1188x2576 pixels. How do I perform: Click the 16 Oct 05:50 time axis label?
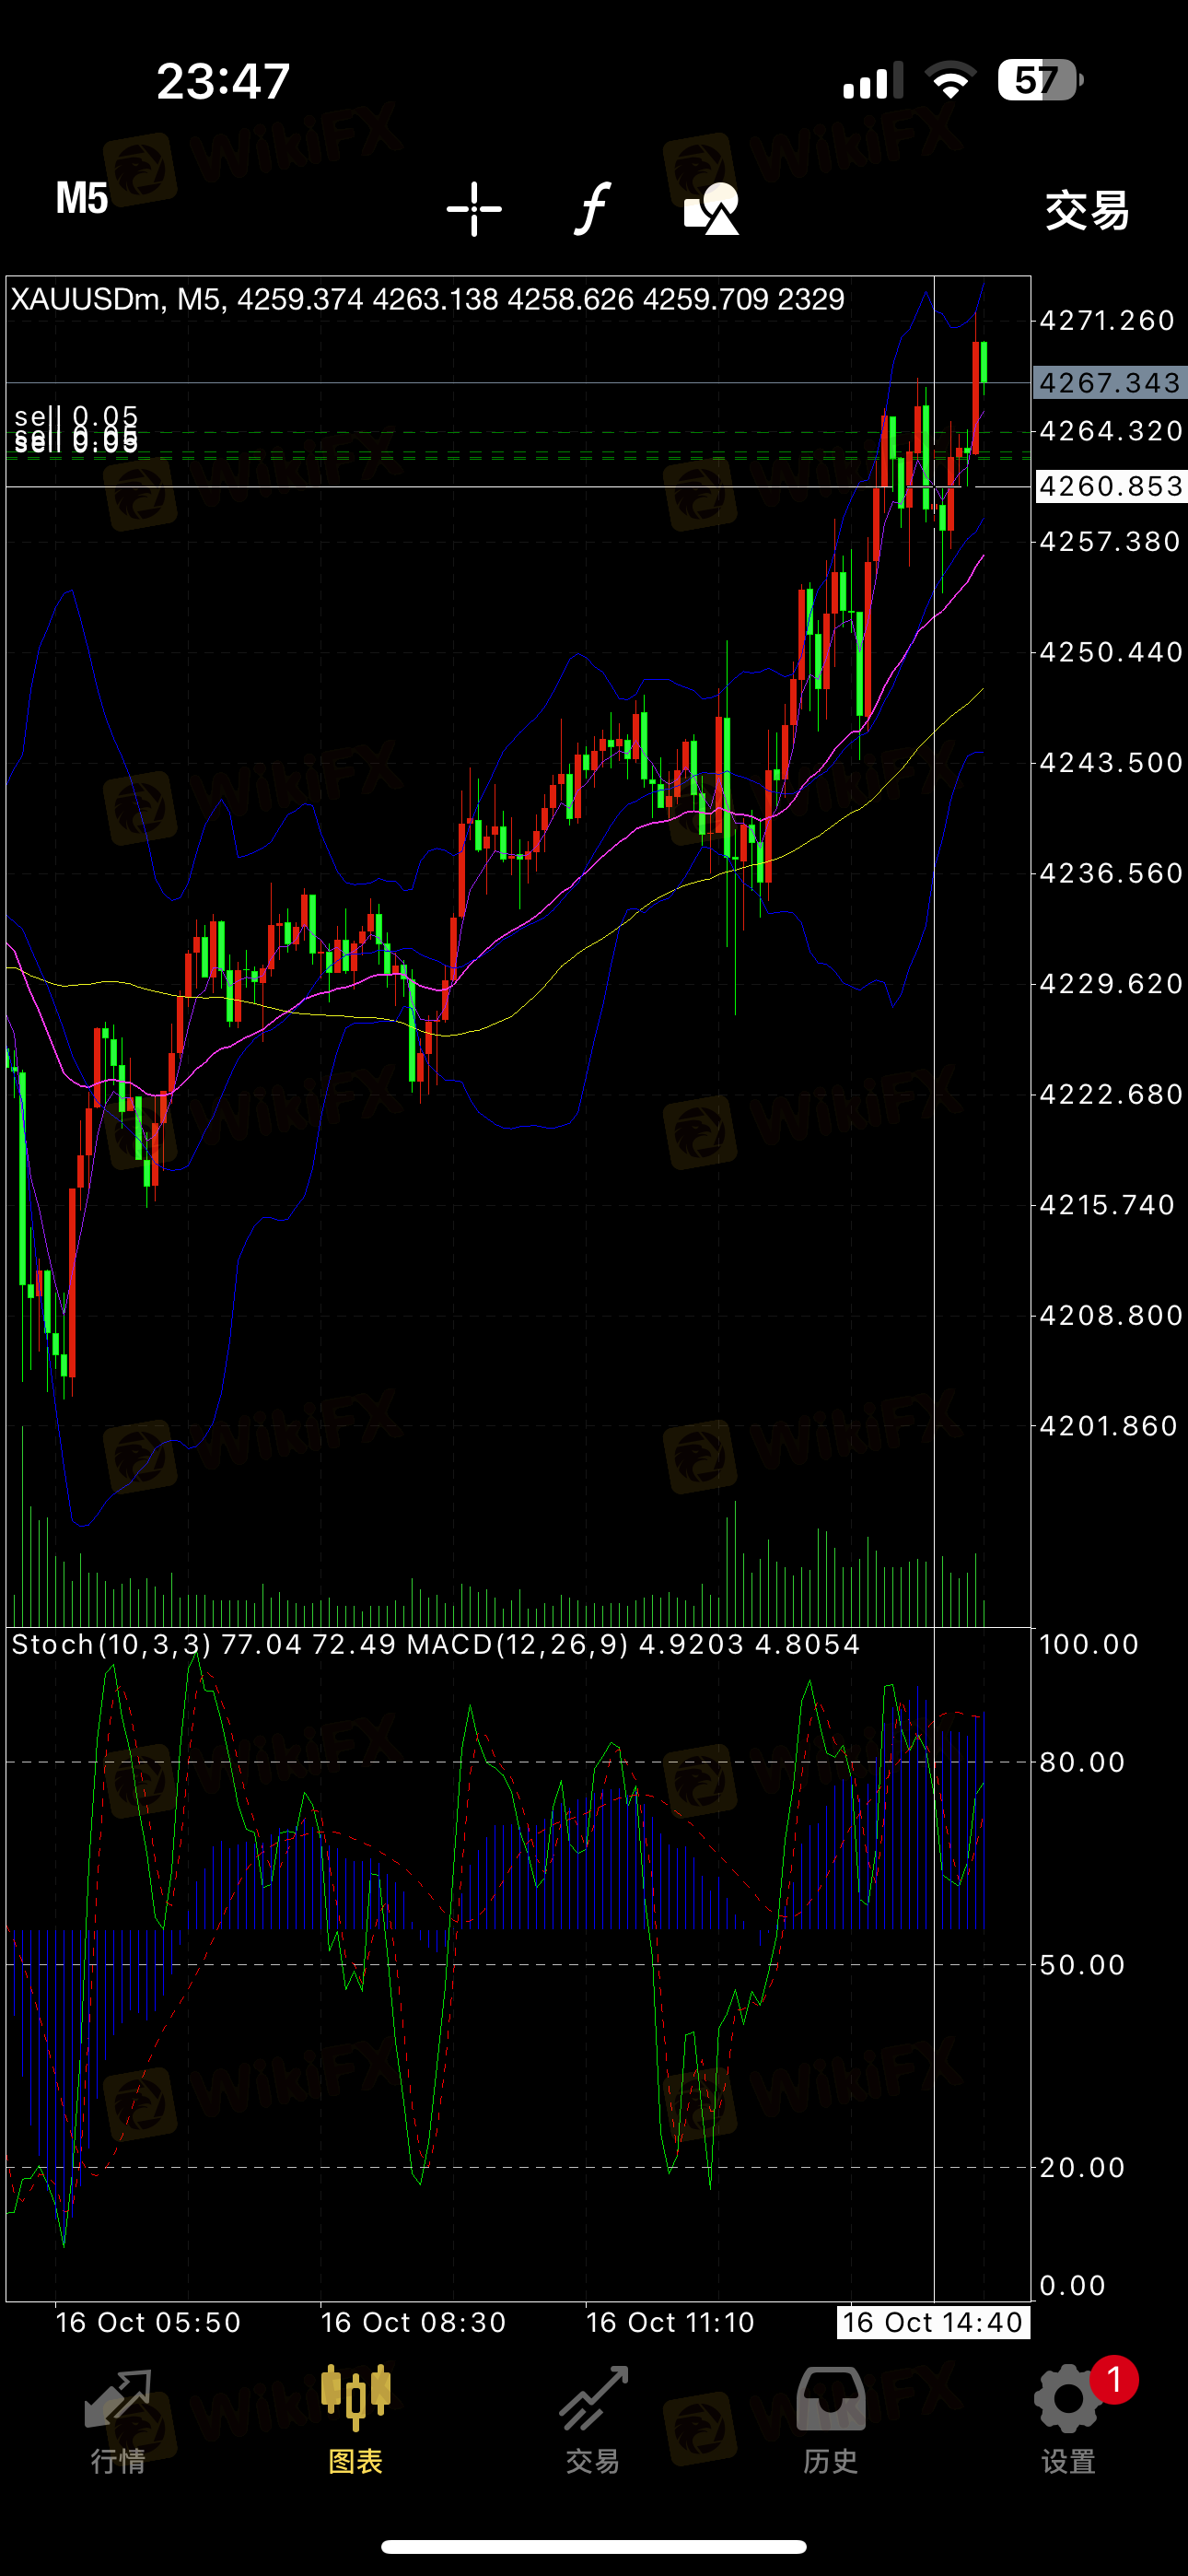(148, 2322)
